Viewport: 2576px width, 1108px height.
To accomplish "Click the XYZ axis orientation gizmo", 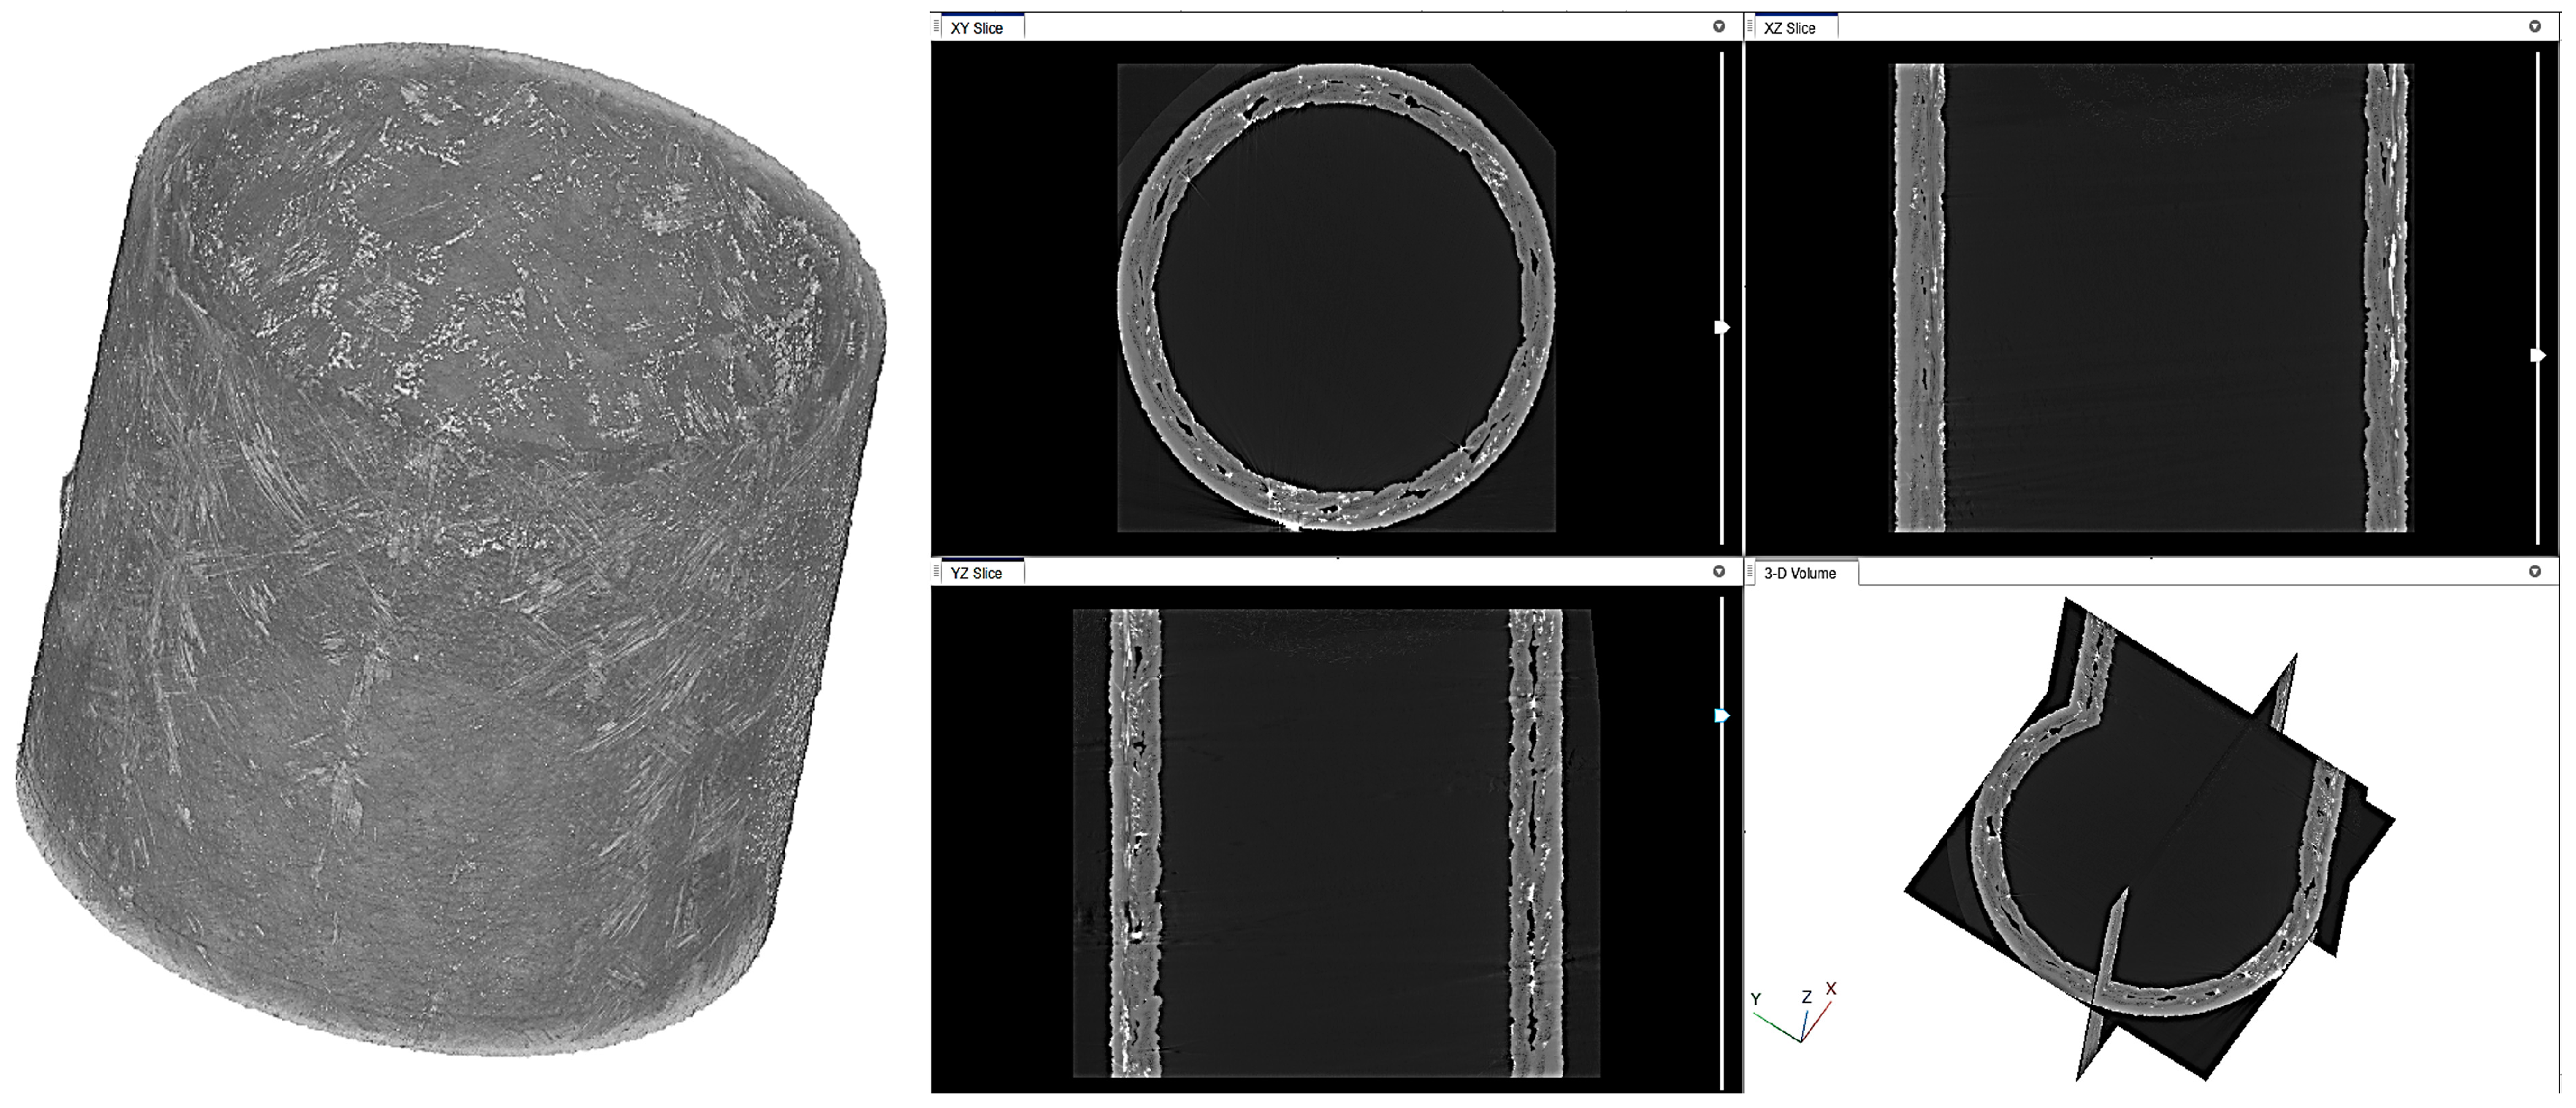I will [x=1797, y=1016].
